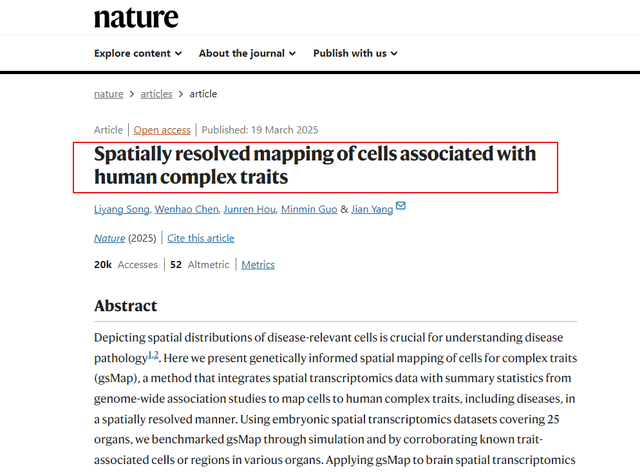The width and height of the screenshot is (640, 473).
Task: Open author Minmin Guo's link
Action: pos(309,209)
